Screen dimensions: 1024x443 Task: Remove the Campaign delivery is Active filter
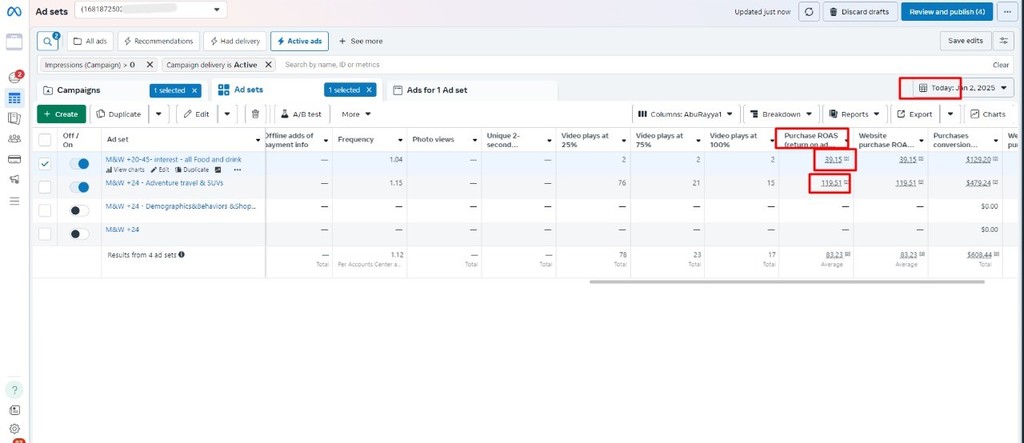[x=268, y=65]
